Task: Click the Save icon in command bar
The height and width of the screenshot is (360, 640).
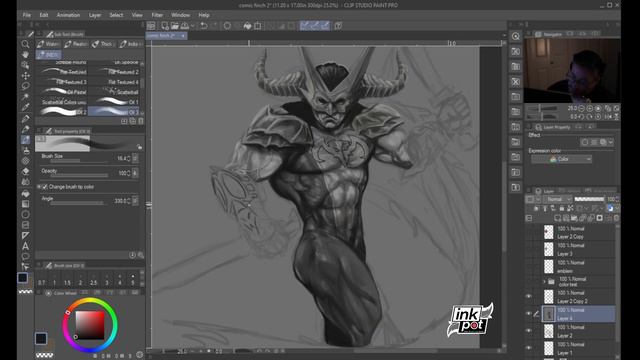Action: click(x=184, y=26)
